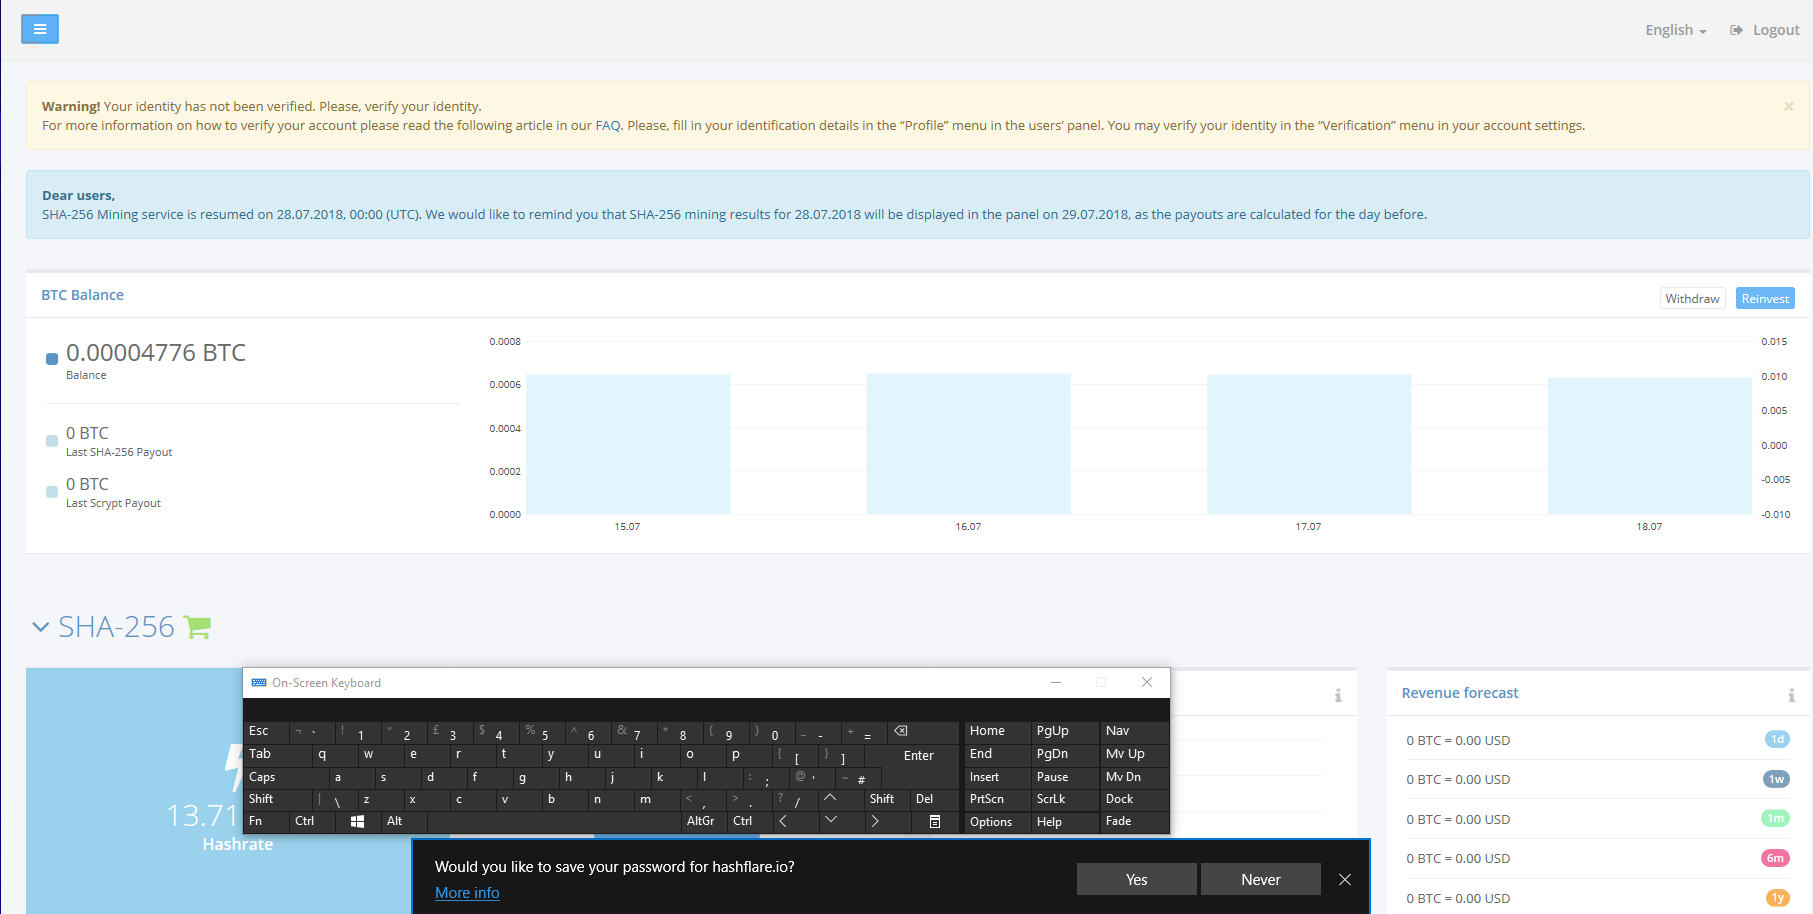Click the Reinvest button
The height and width of the screenshot is (914, 1813).
tap(1765, 298)
